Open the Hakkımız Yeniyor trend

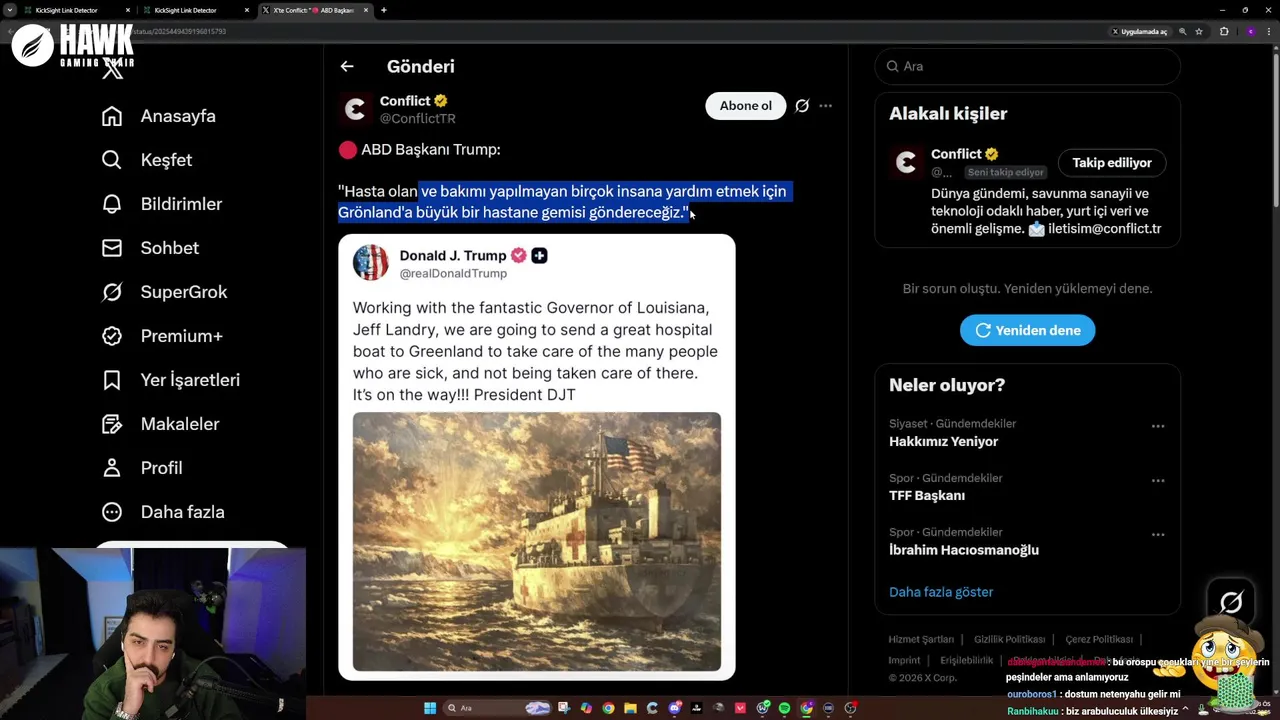pyautogui.click(x=943, y=441)
